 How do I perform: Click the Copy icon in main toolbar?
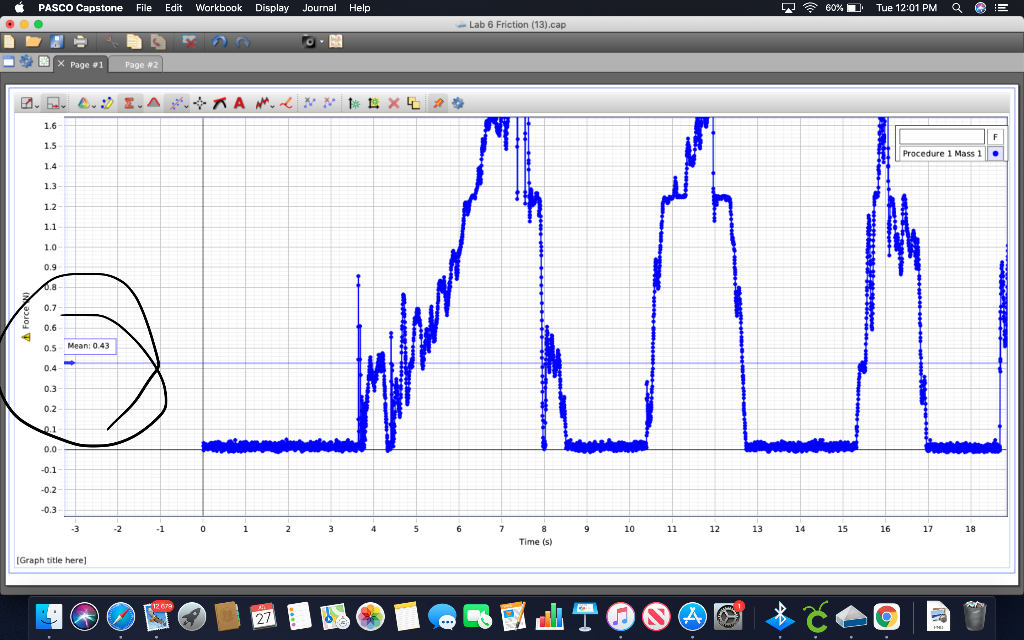click(134, 42)
